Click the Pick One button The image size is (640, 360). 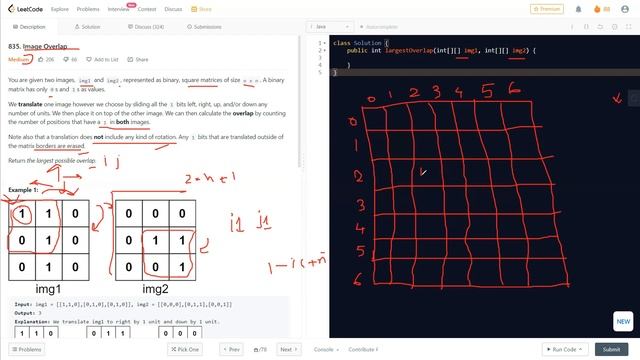click(185, 349)
